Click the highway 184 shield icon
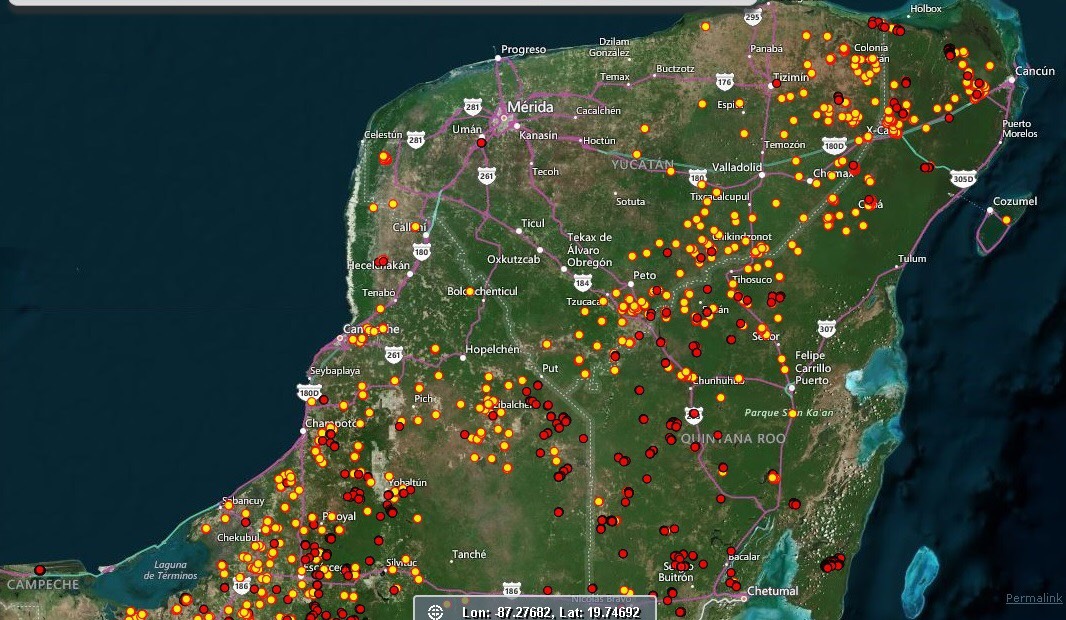The width and height of the screenshot is (1066, 620). pos(583,283)
